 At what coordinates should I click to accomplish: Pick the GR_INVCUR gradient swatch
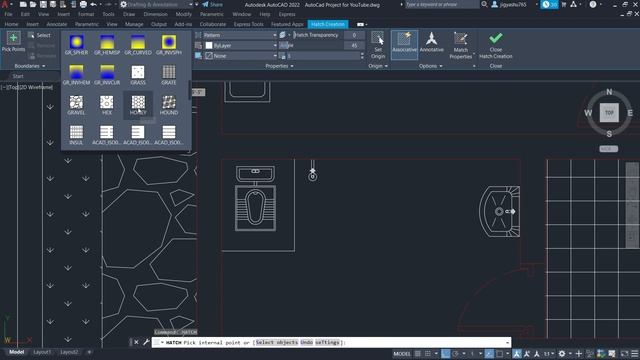point(107,75)
